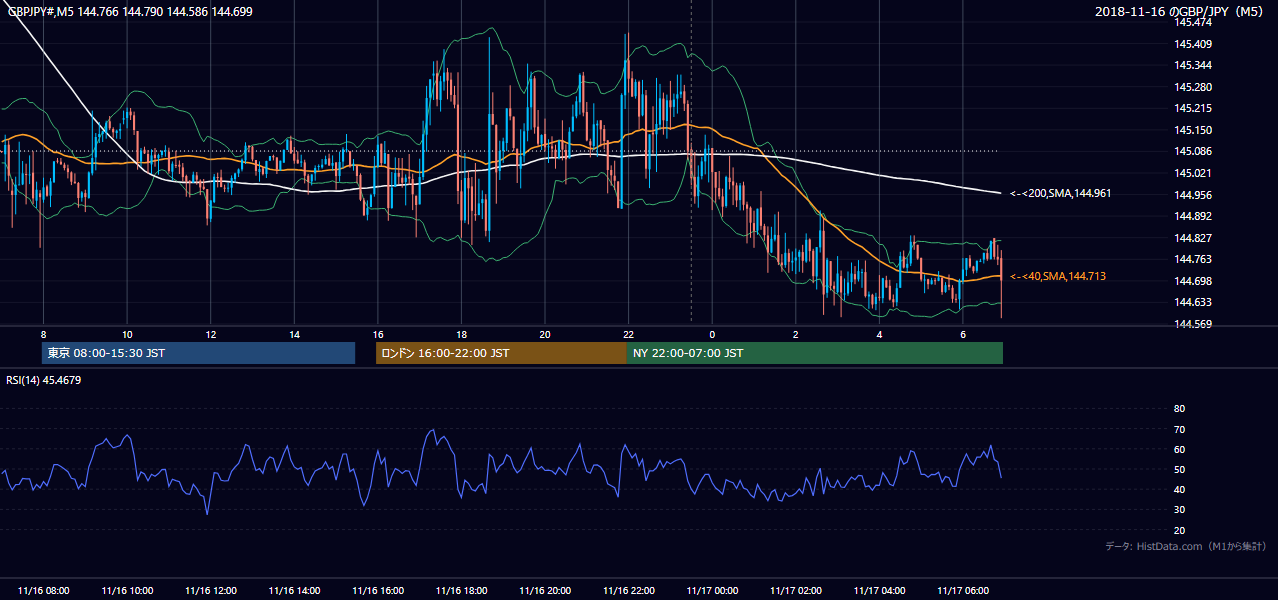Click price axis value 144.827
1278x600 pixels.
click(1193, 238)
